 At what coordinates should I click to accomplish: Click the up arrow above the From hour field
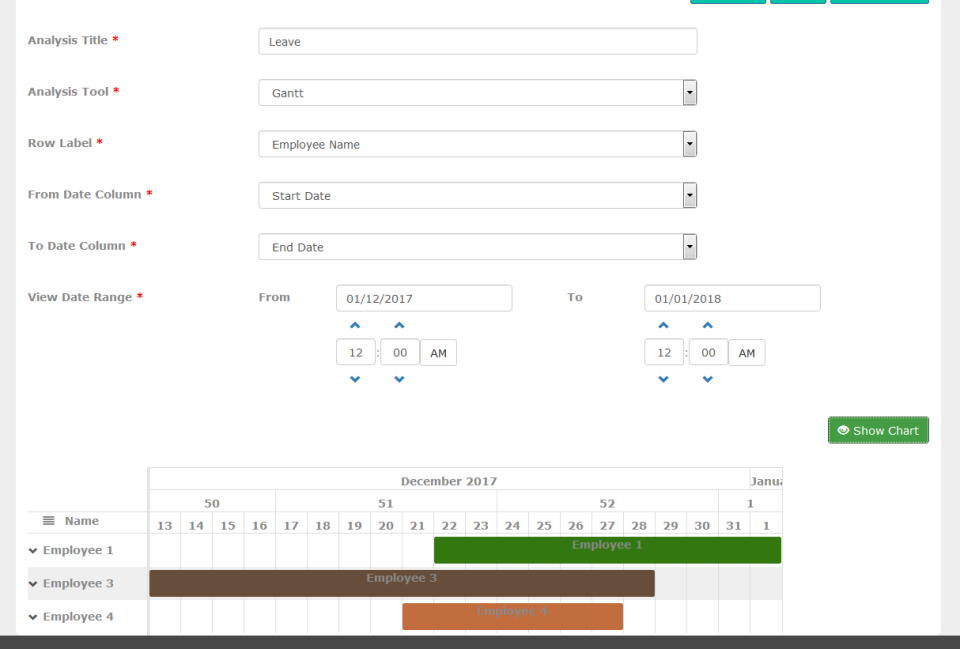[355, 324]
